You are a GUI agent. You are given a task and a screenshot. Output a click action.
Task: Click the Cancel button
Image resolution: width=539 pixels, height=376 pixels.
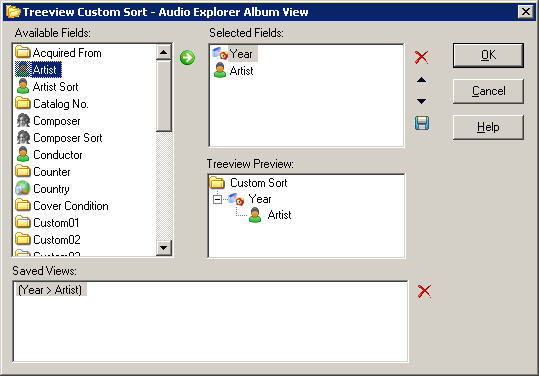click(x=488, y=91)
